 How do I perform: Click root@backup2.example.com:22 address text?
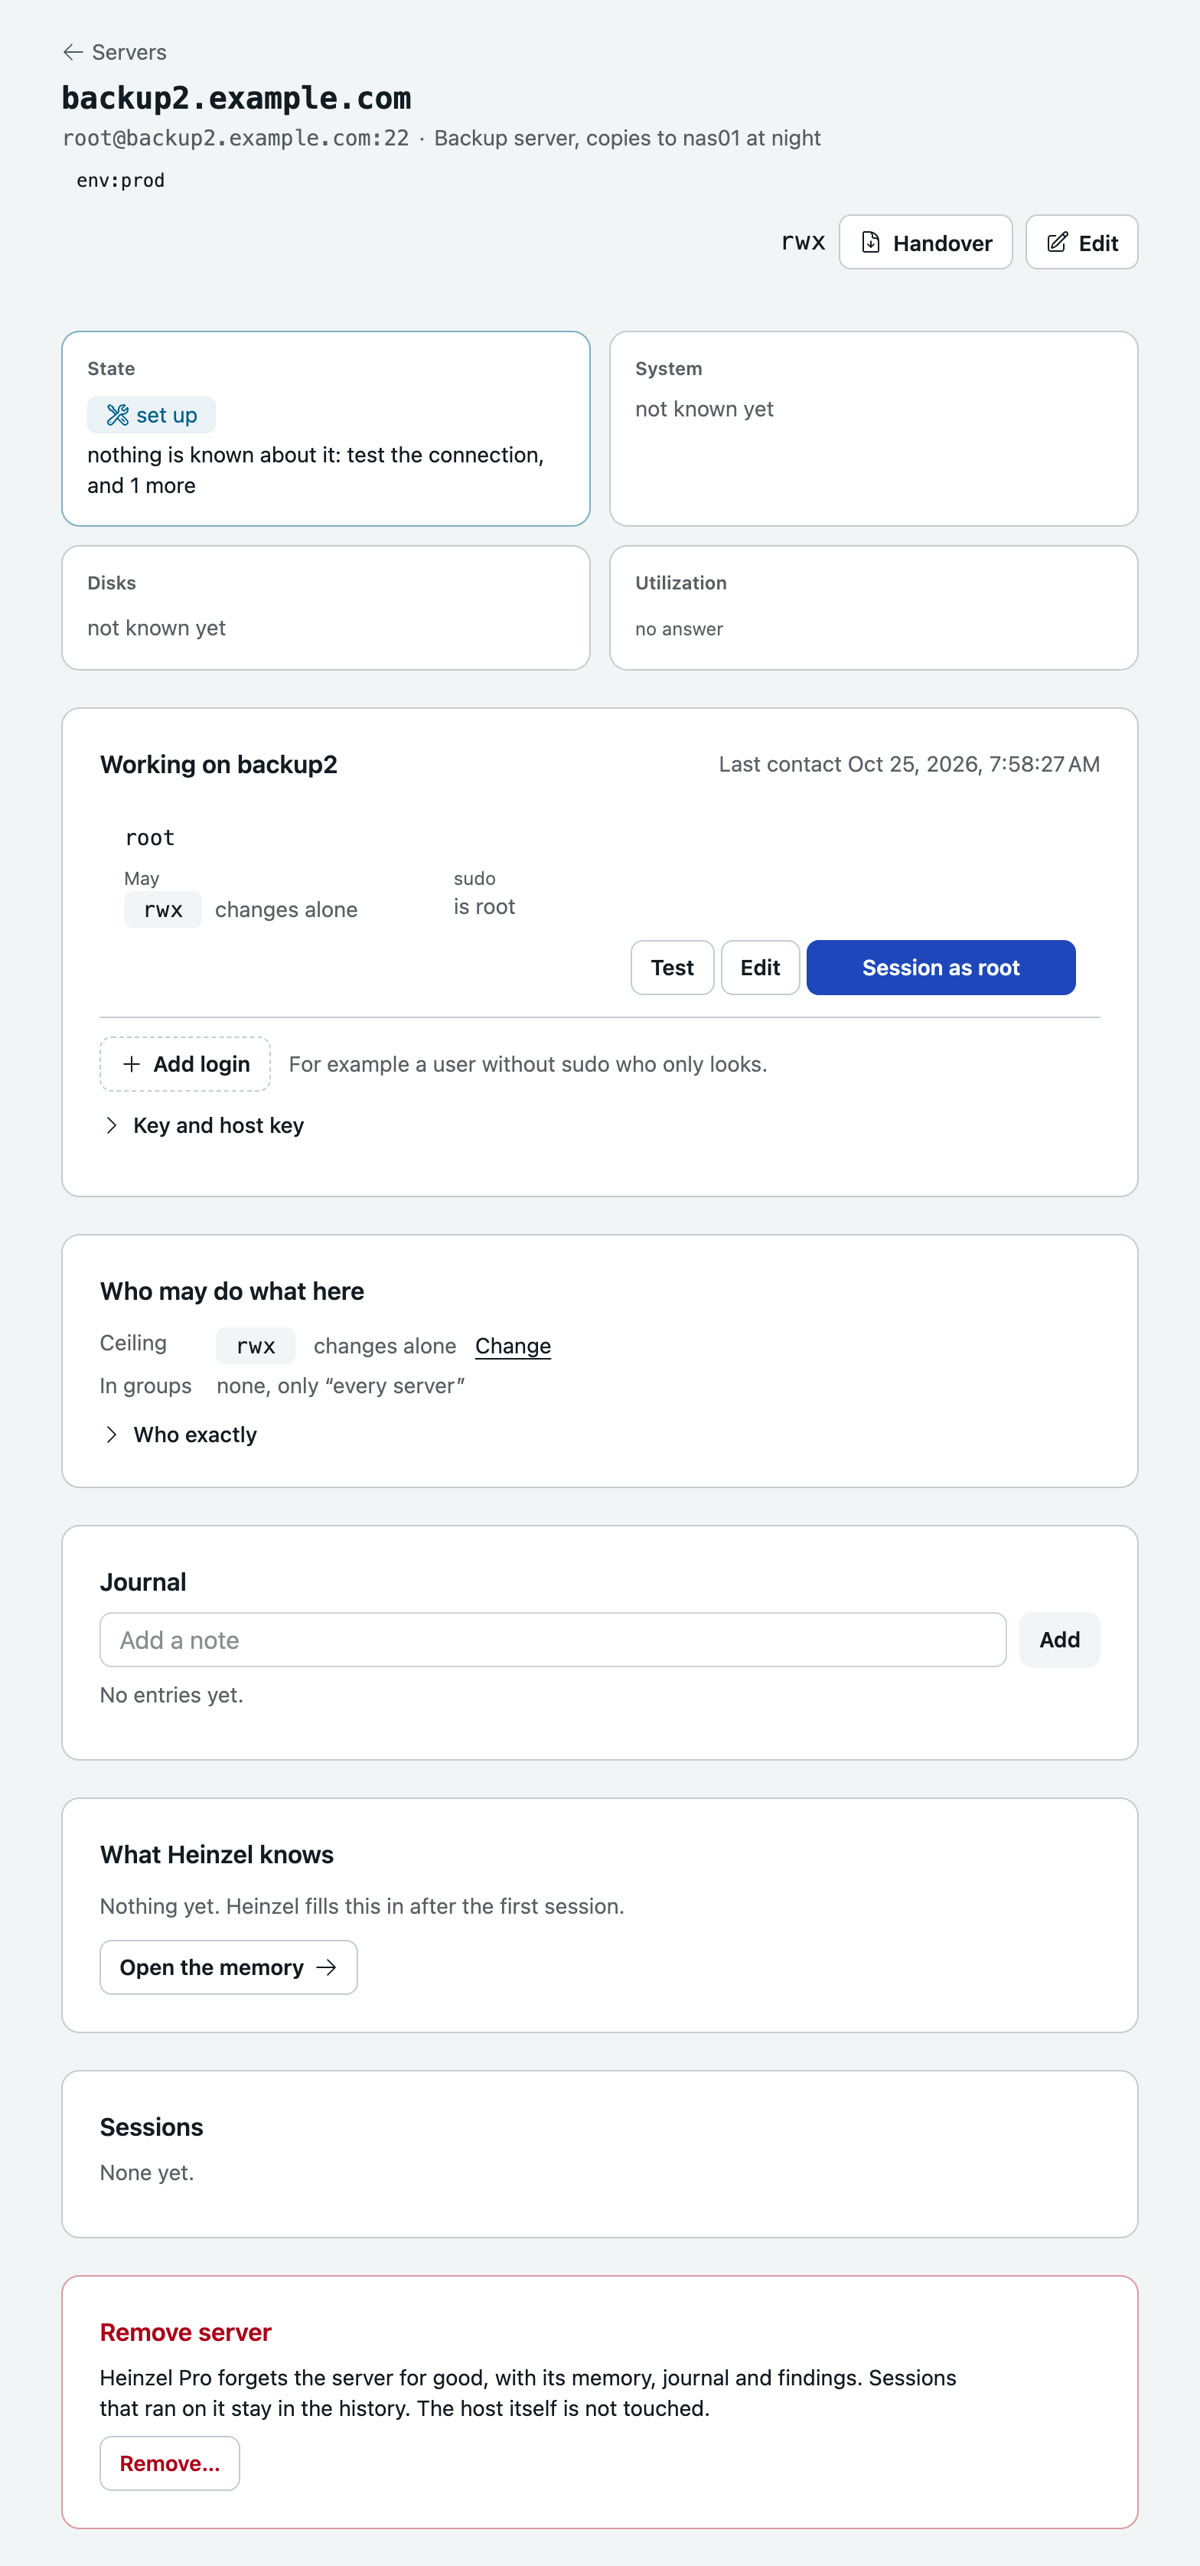[x=235, y=138]
